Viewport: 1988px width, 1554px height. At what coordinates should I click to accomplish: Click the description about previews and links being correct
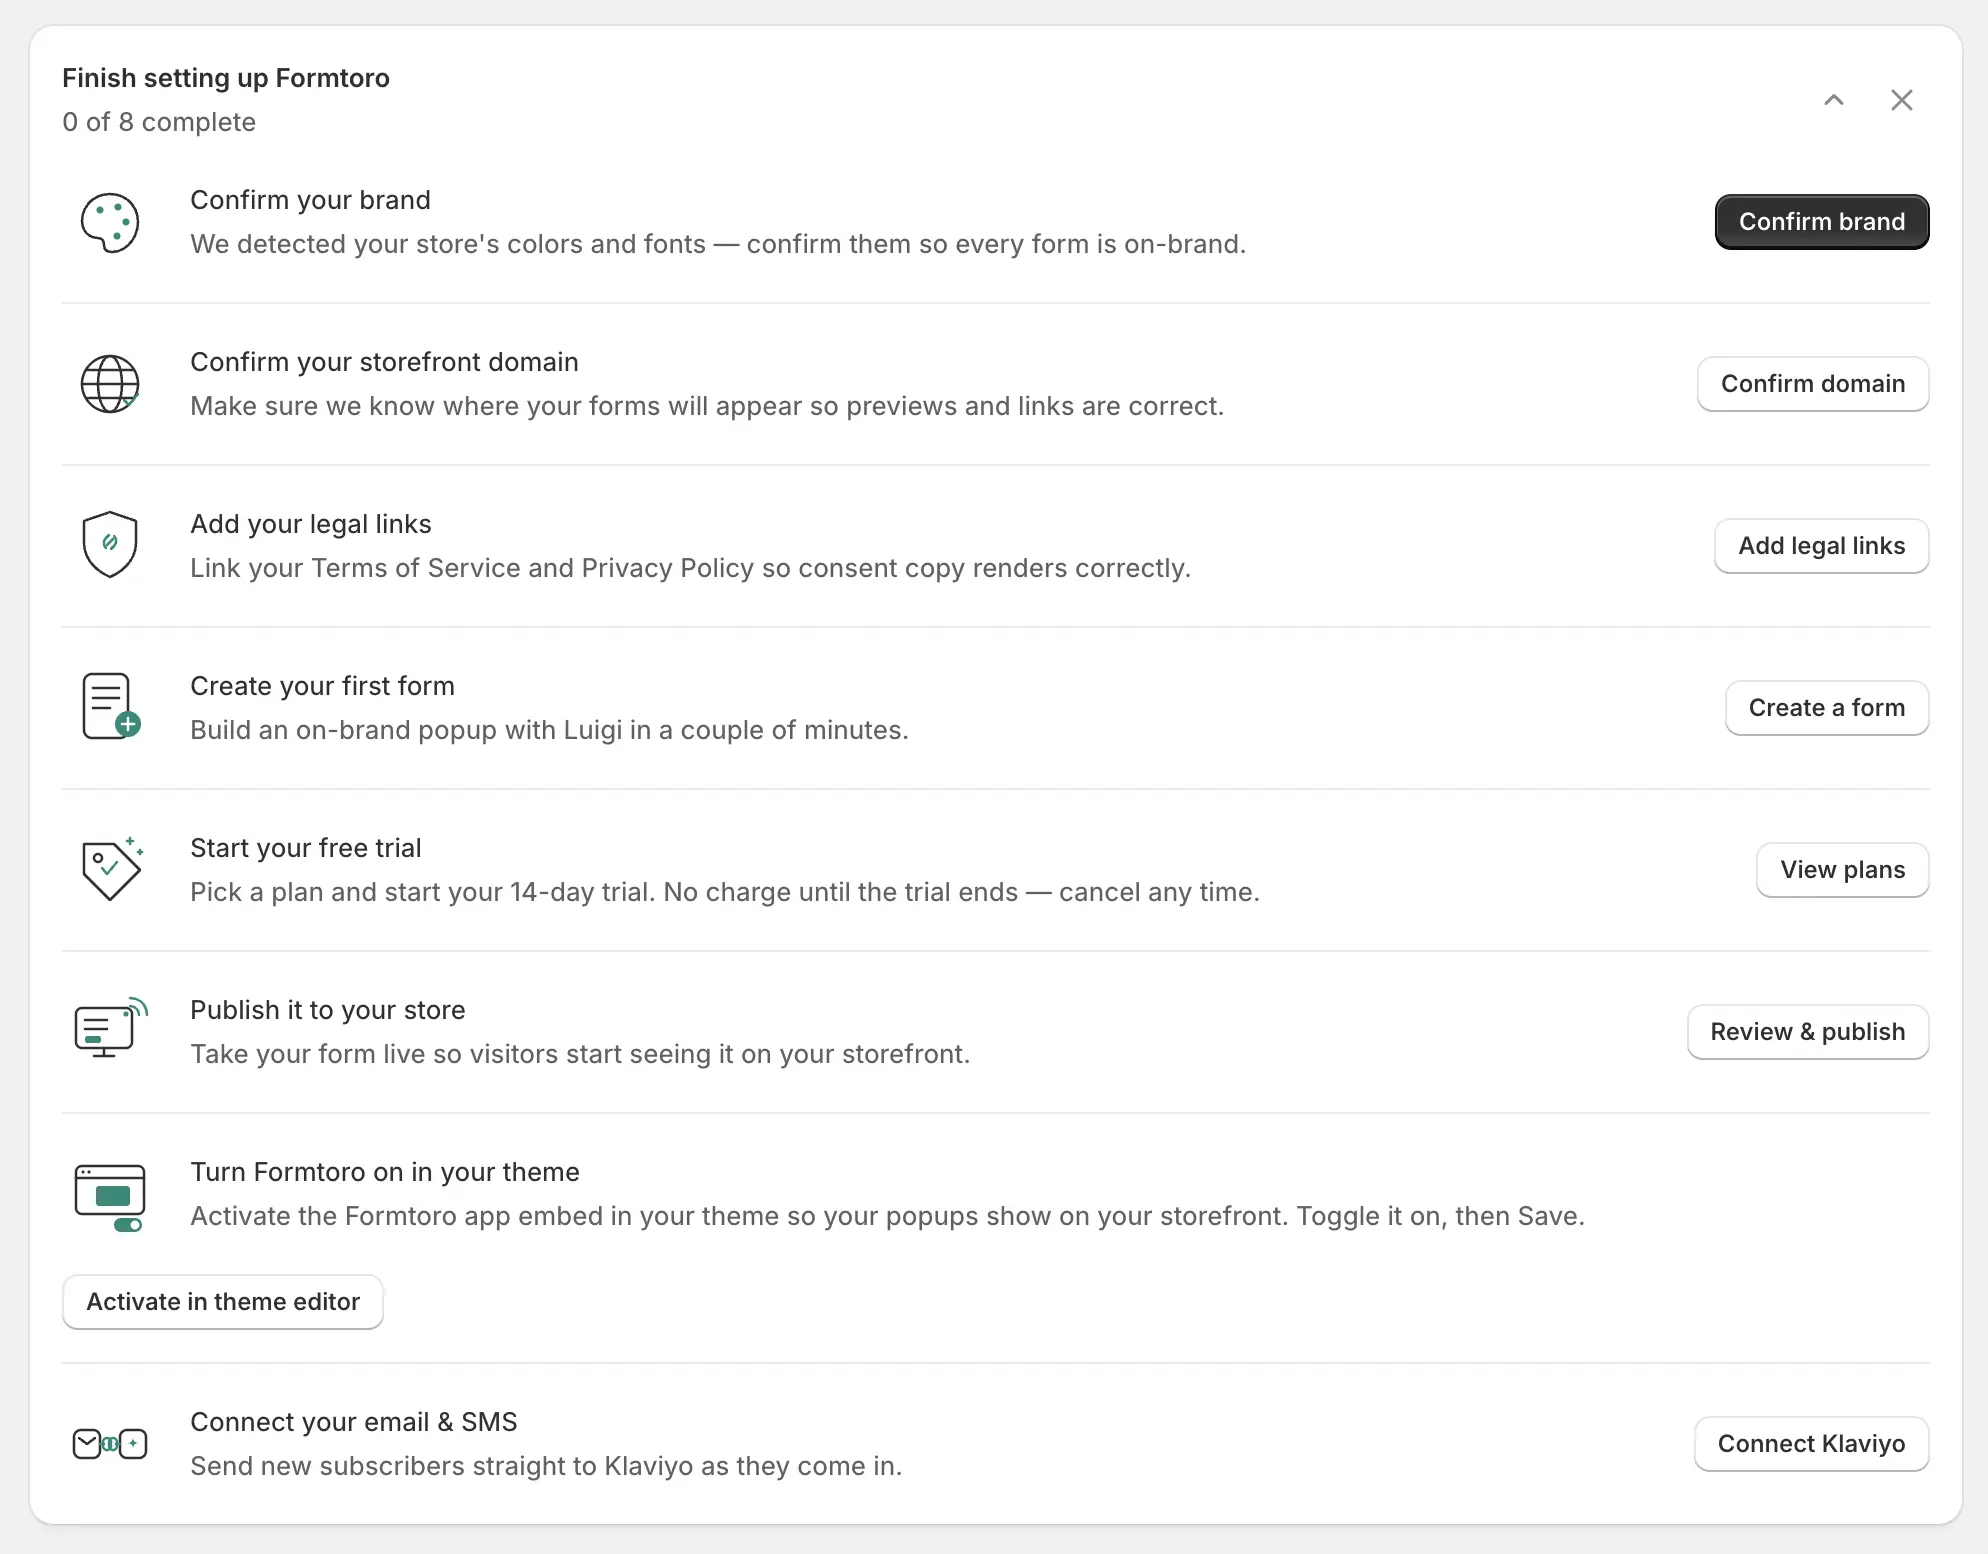(x=707, y=406)
